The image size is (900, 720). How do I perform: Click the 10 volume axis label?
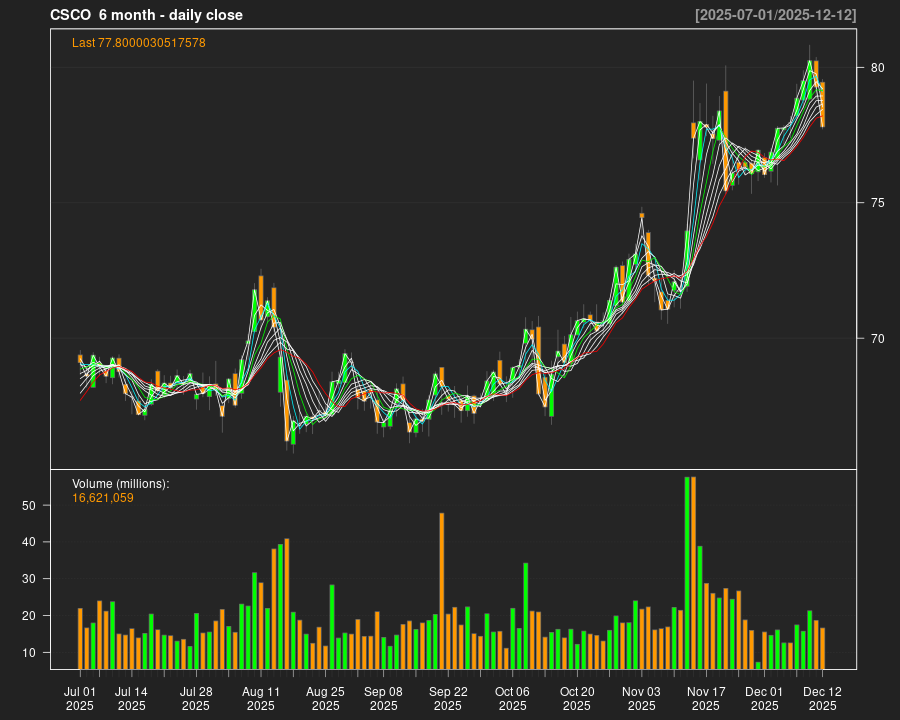(29, 653)
